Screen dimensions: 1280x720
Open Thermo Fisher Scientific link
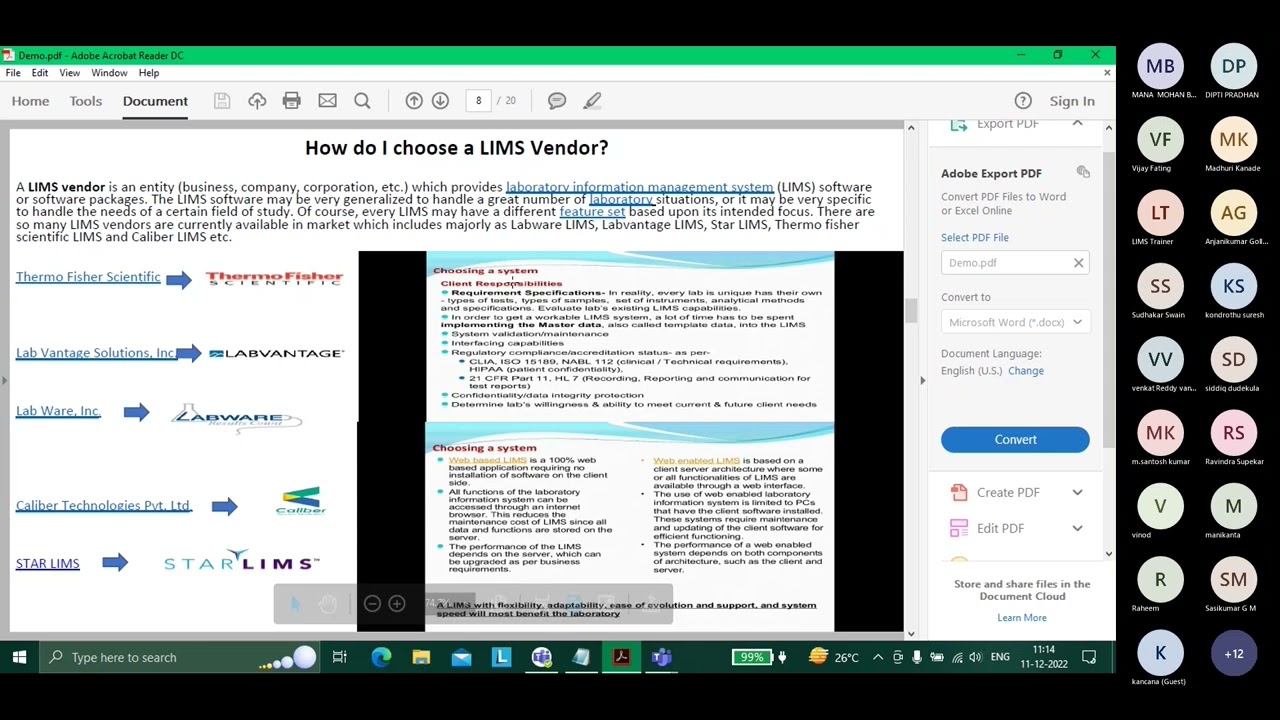(x=88, y=277)
